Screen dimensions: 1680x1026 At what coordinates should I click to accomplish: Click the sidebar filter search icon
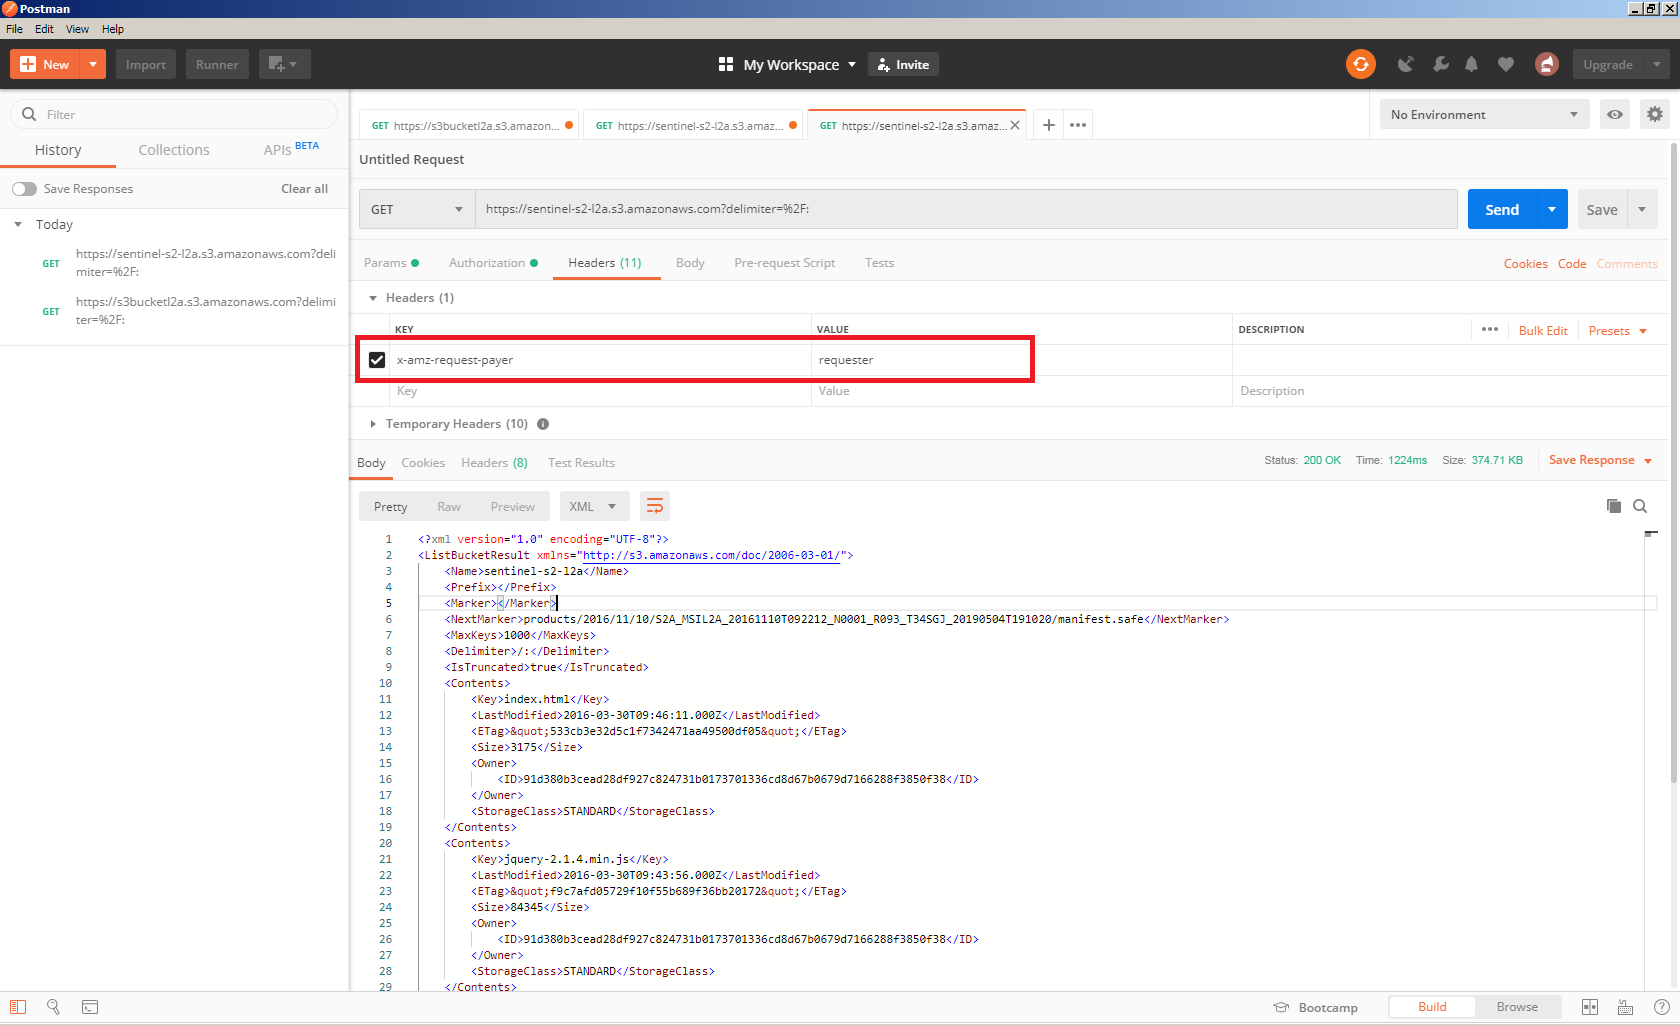click(x=29, y=114)
